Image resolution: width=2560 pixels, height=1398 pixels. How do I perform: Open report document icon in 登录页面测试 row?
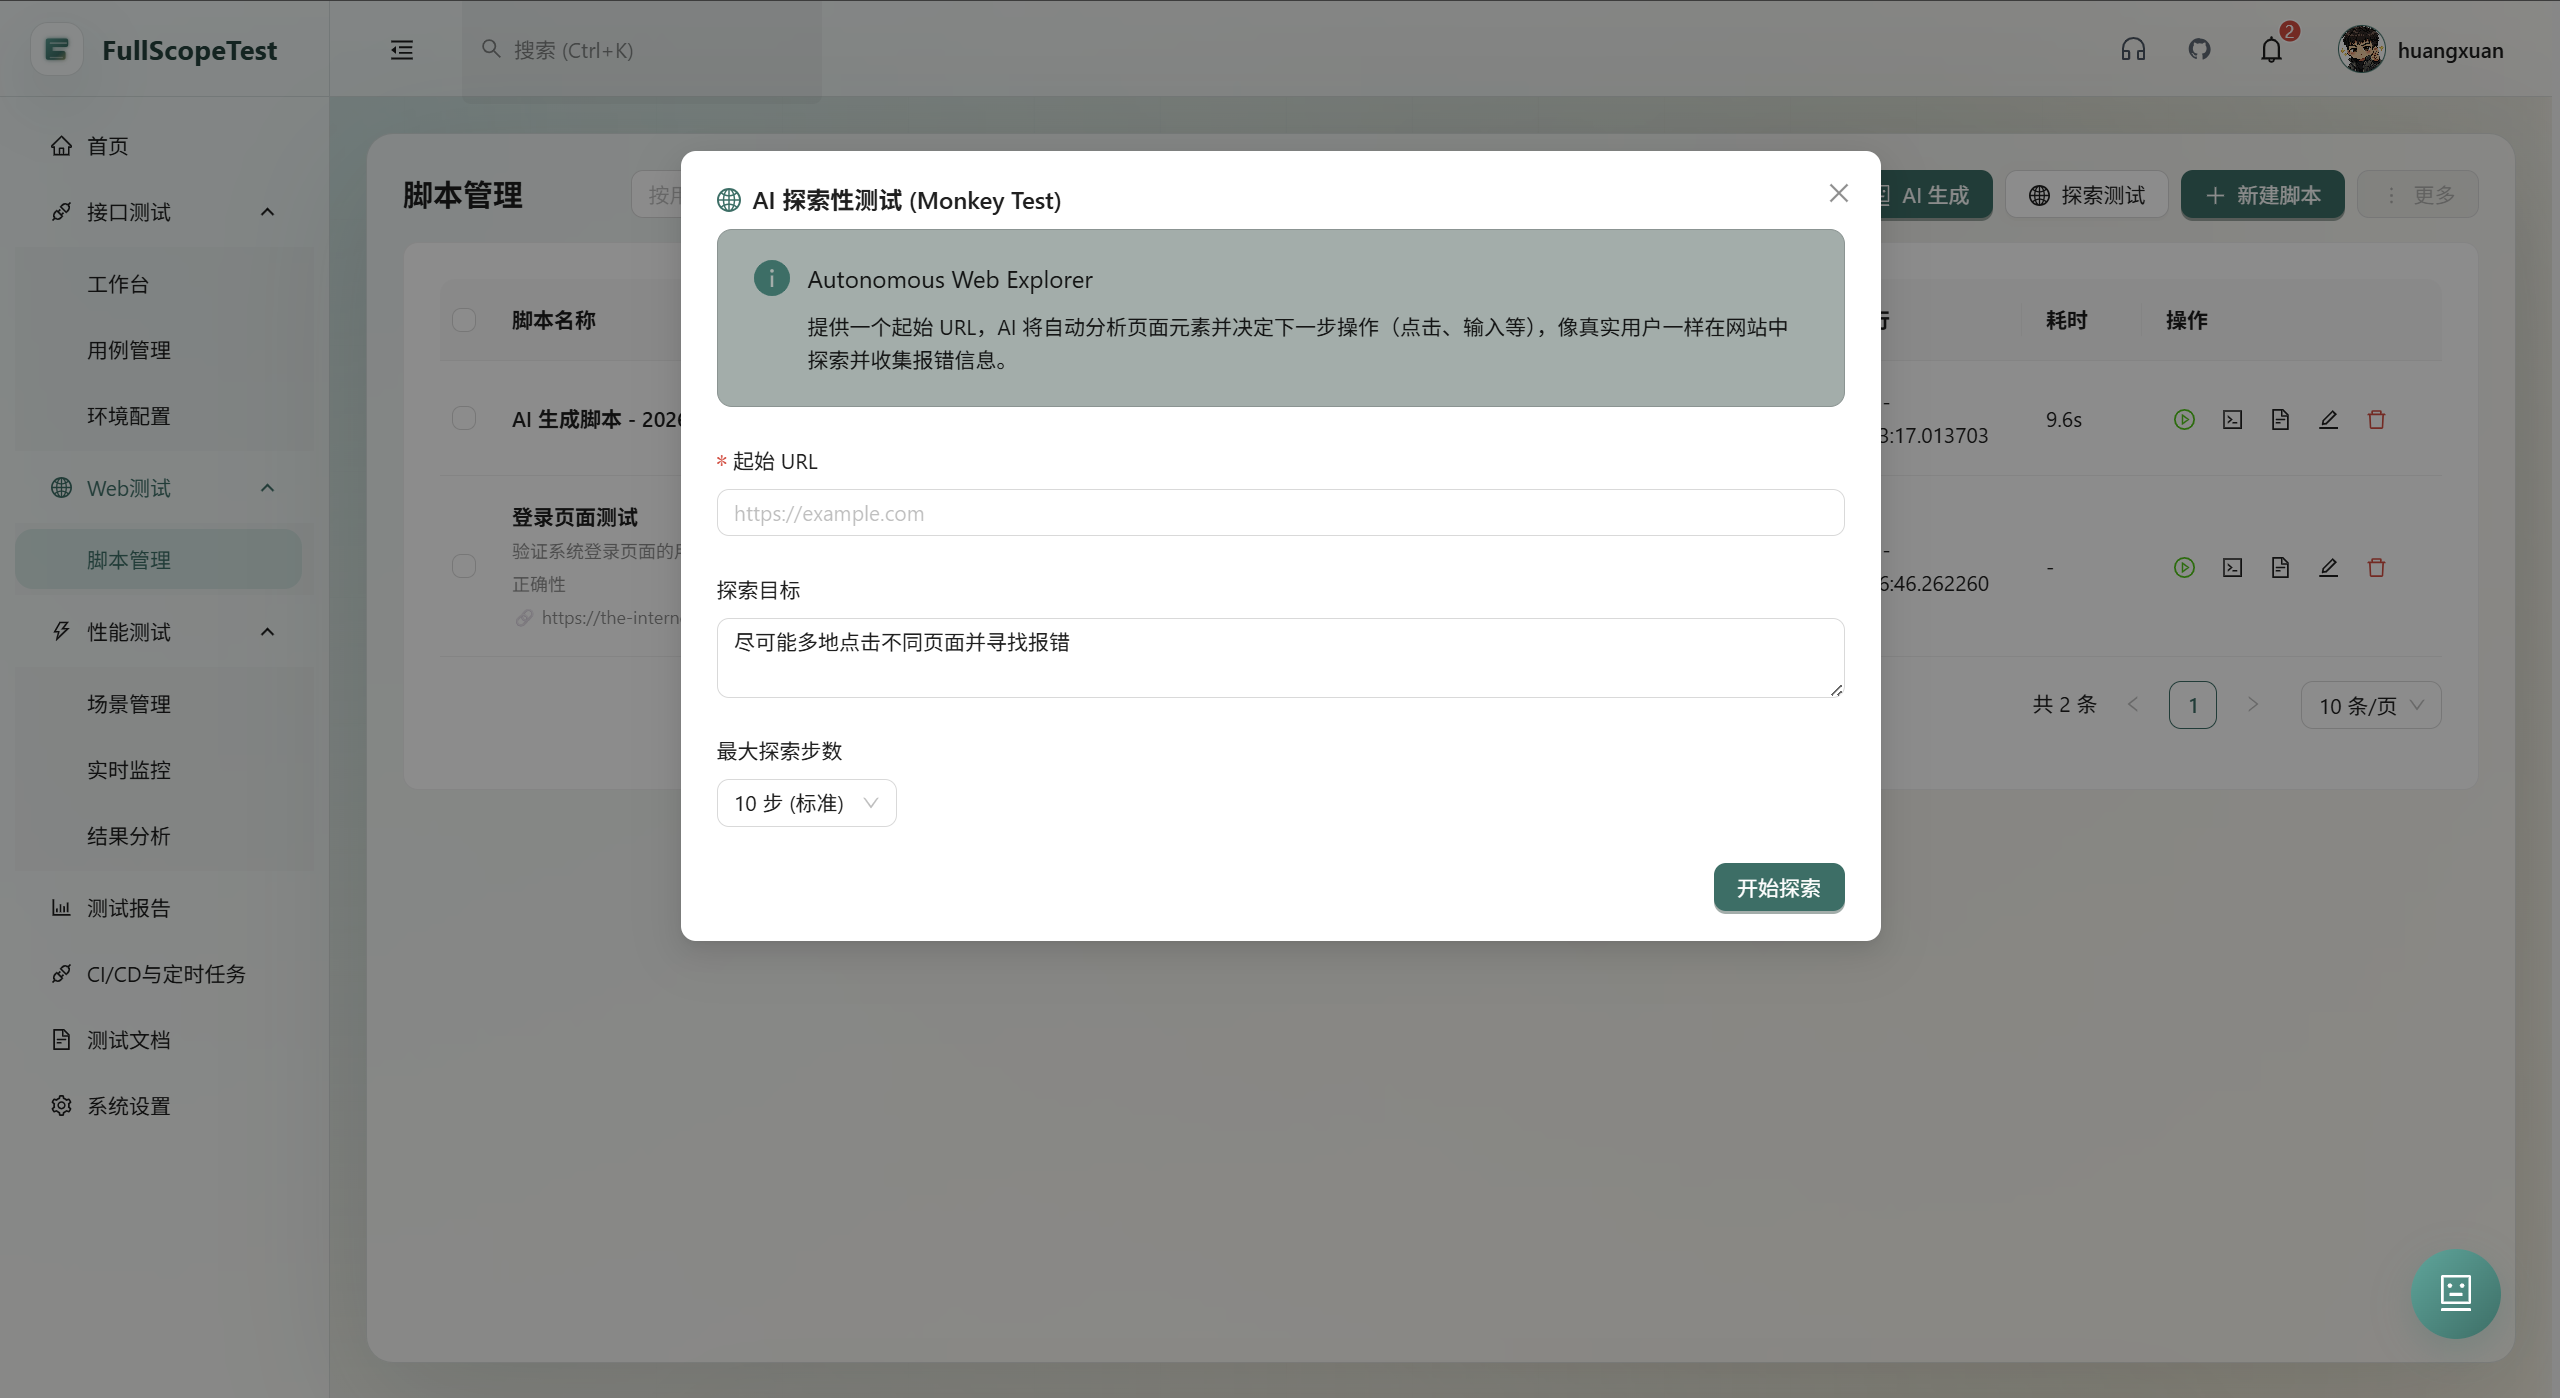point(2280,568)
